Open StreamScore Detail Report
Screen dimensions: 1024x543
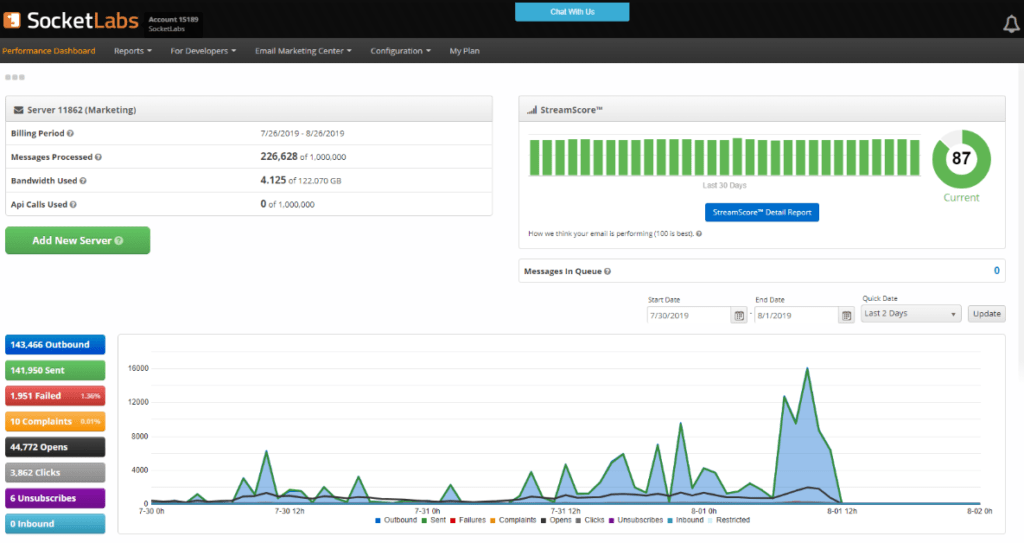tap(761, 212)
